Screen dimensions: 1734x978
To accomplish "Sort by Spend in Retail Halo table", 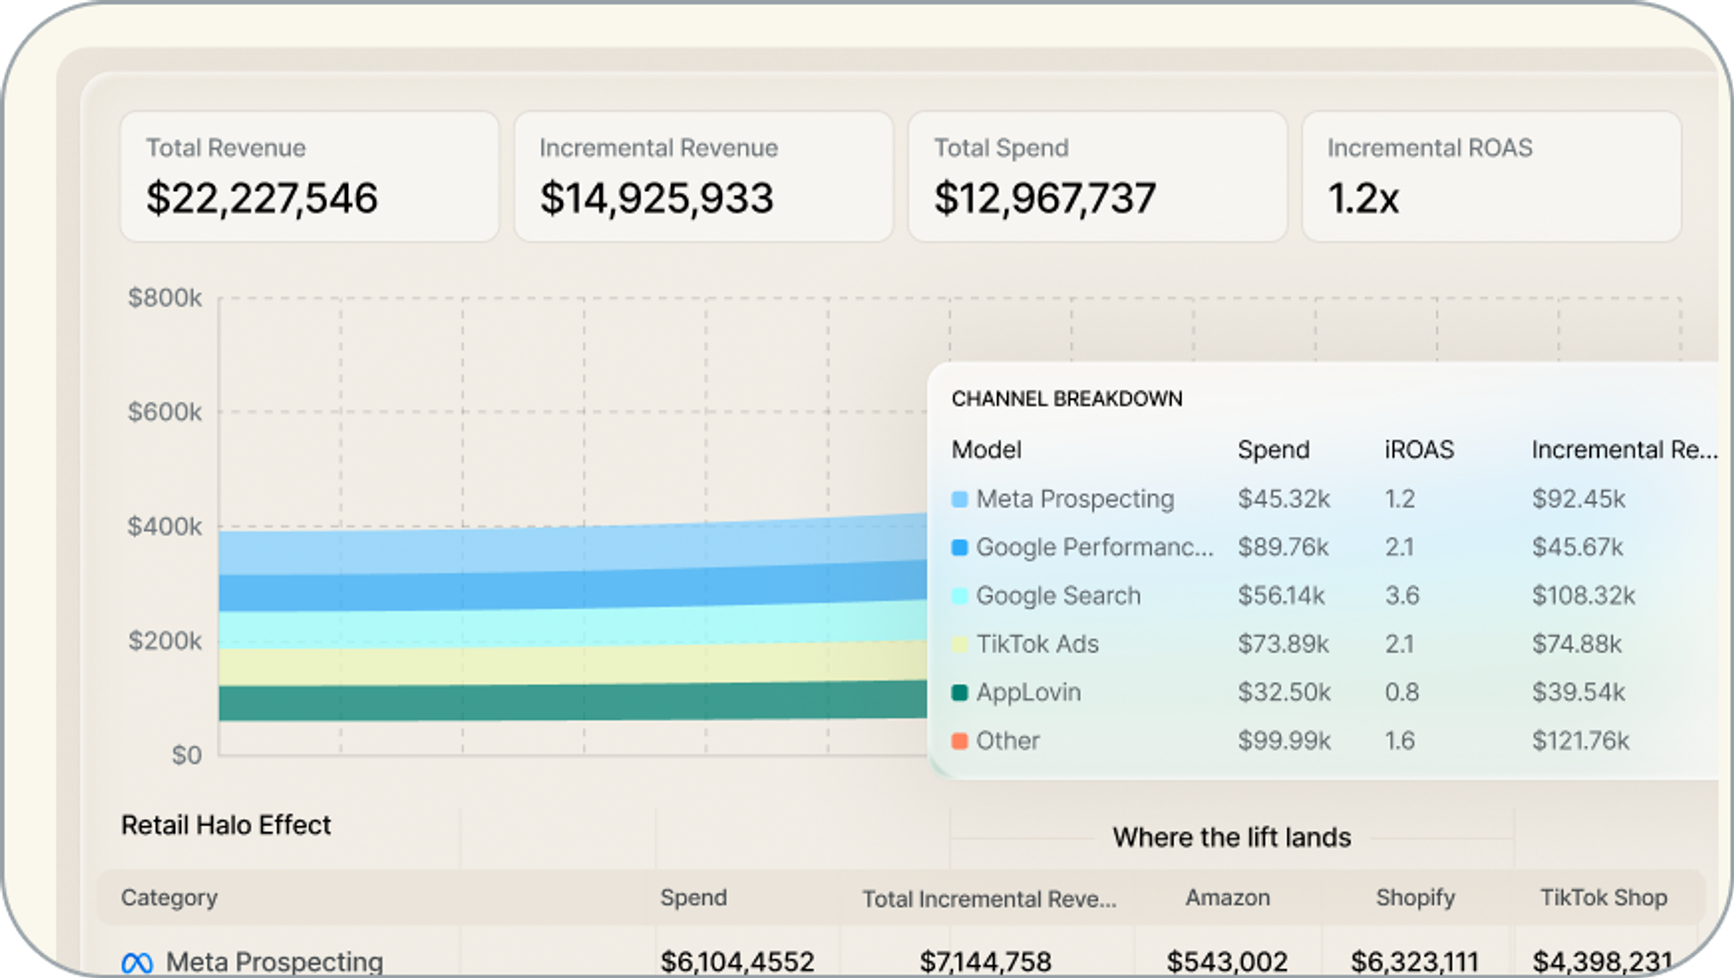I will click(693, 897).
